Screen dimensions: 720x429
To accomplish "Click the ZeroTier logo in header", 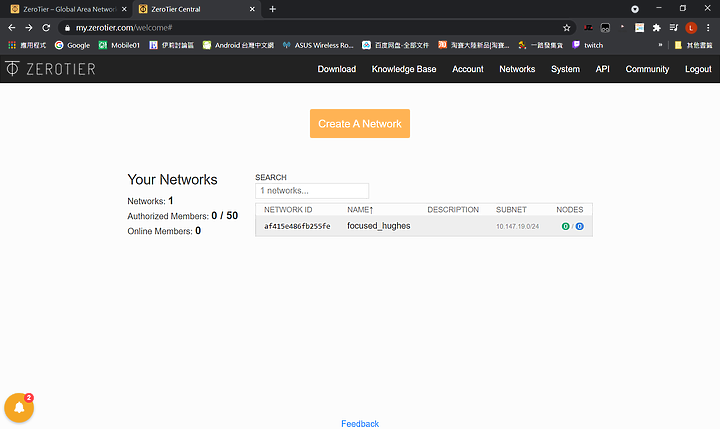I will [51, 69].
